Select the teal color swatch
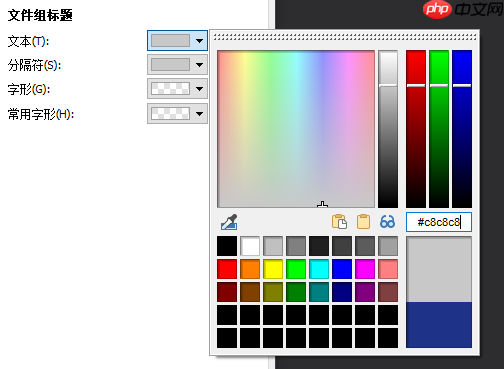This screenshot has height=369, width=504. tap(319, 292)
